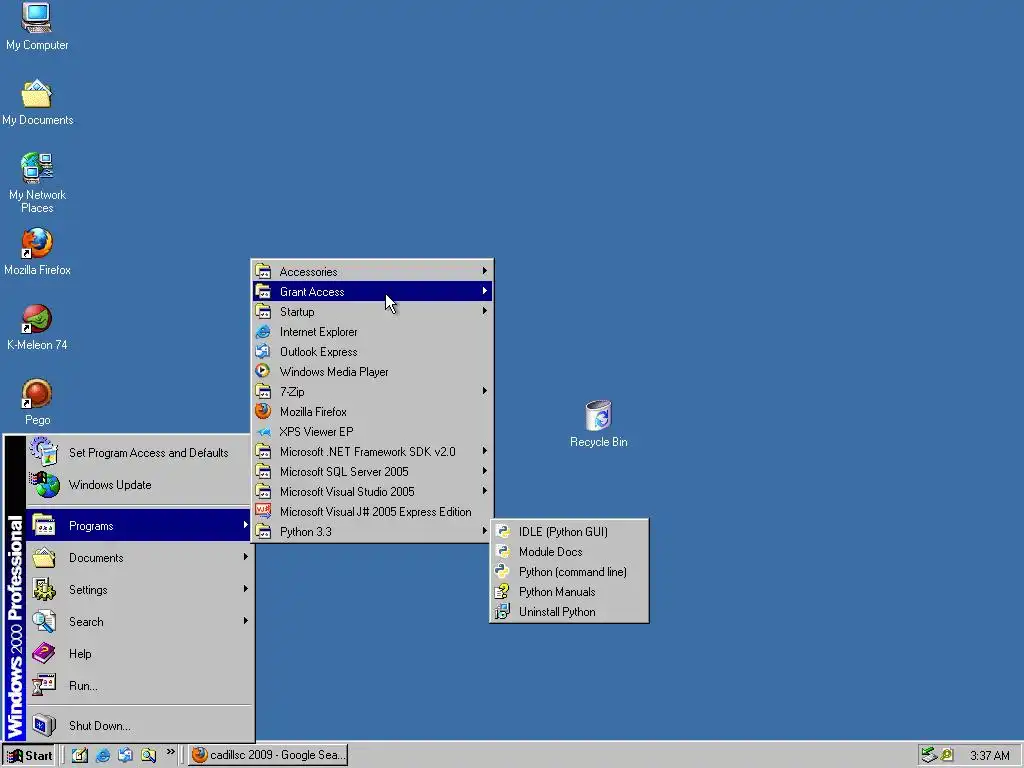This screenshot has height=768, width=1024.
Task: Click network connection tray icon
Action: coord(929,755)
